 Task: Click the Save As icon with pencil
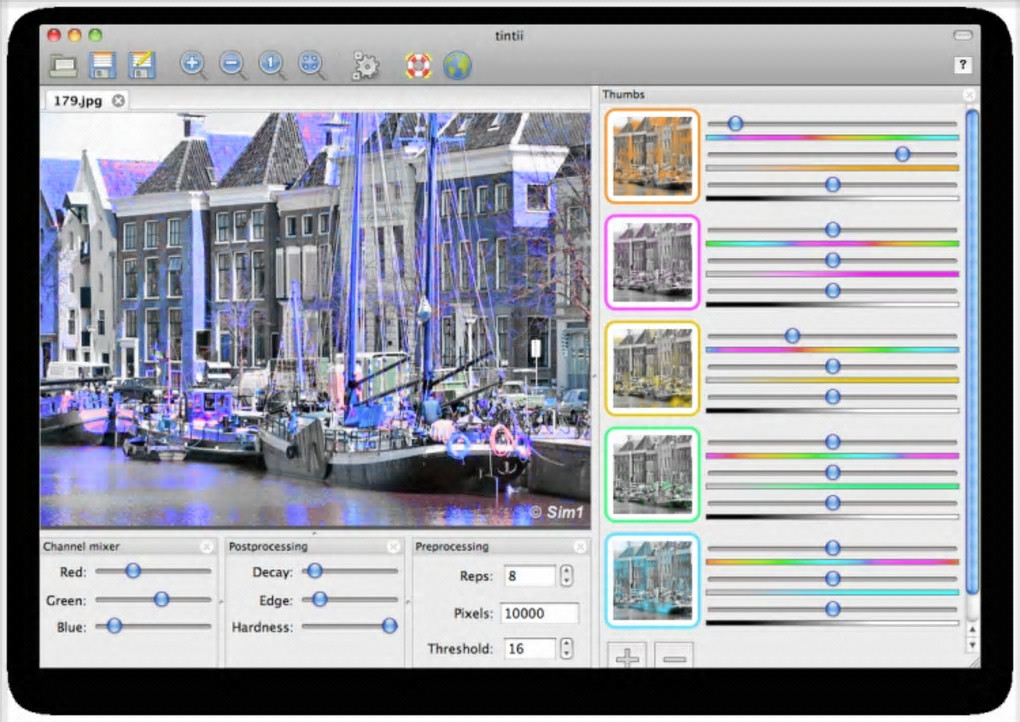[142, 66]
